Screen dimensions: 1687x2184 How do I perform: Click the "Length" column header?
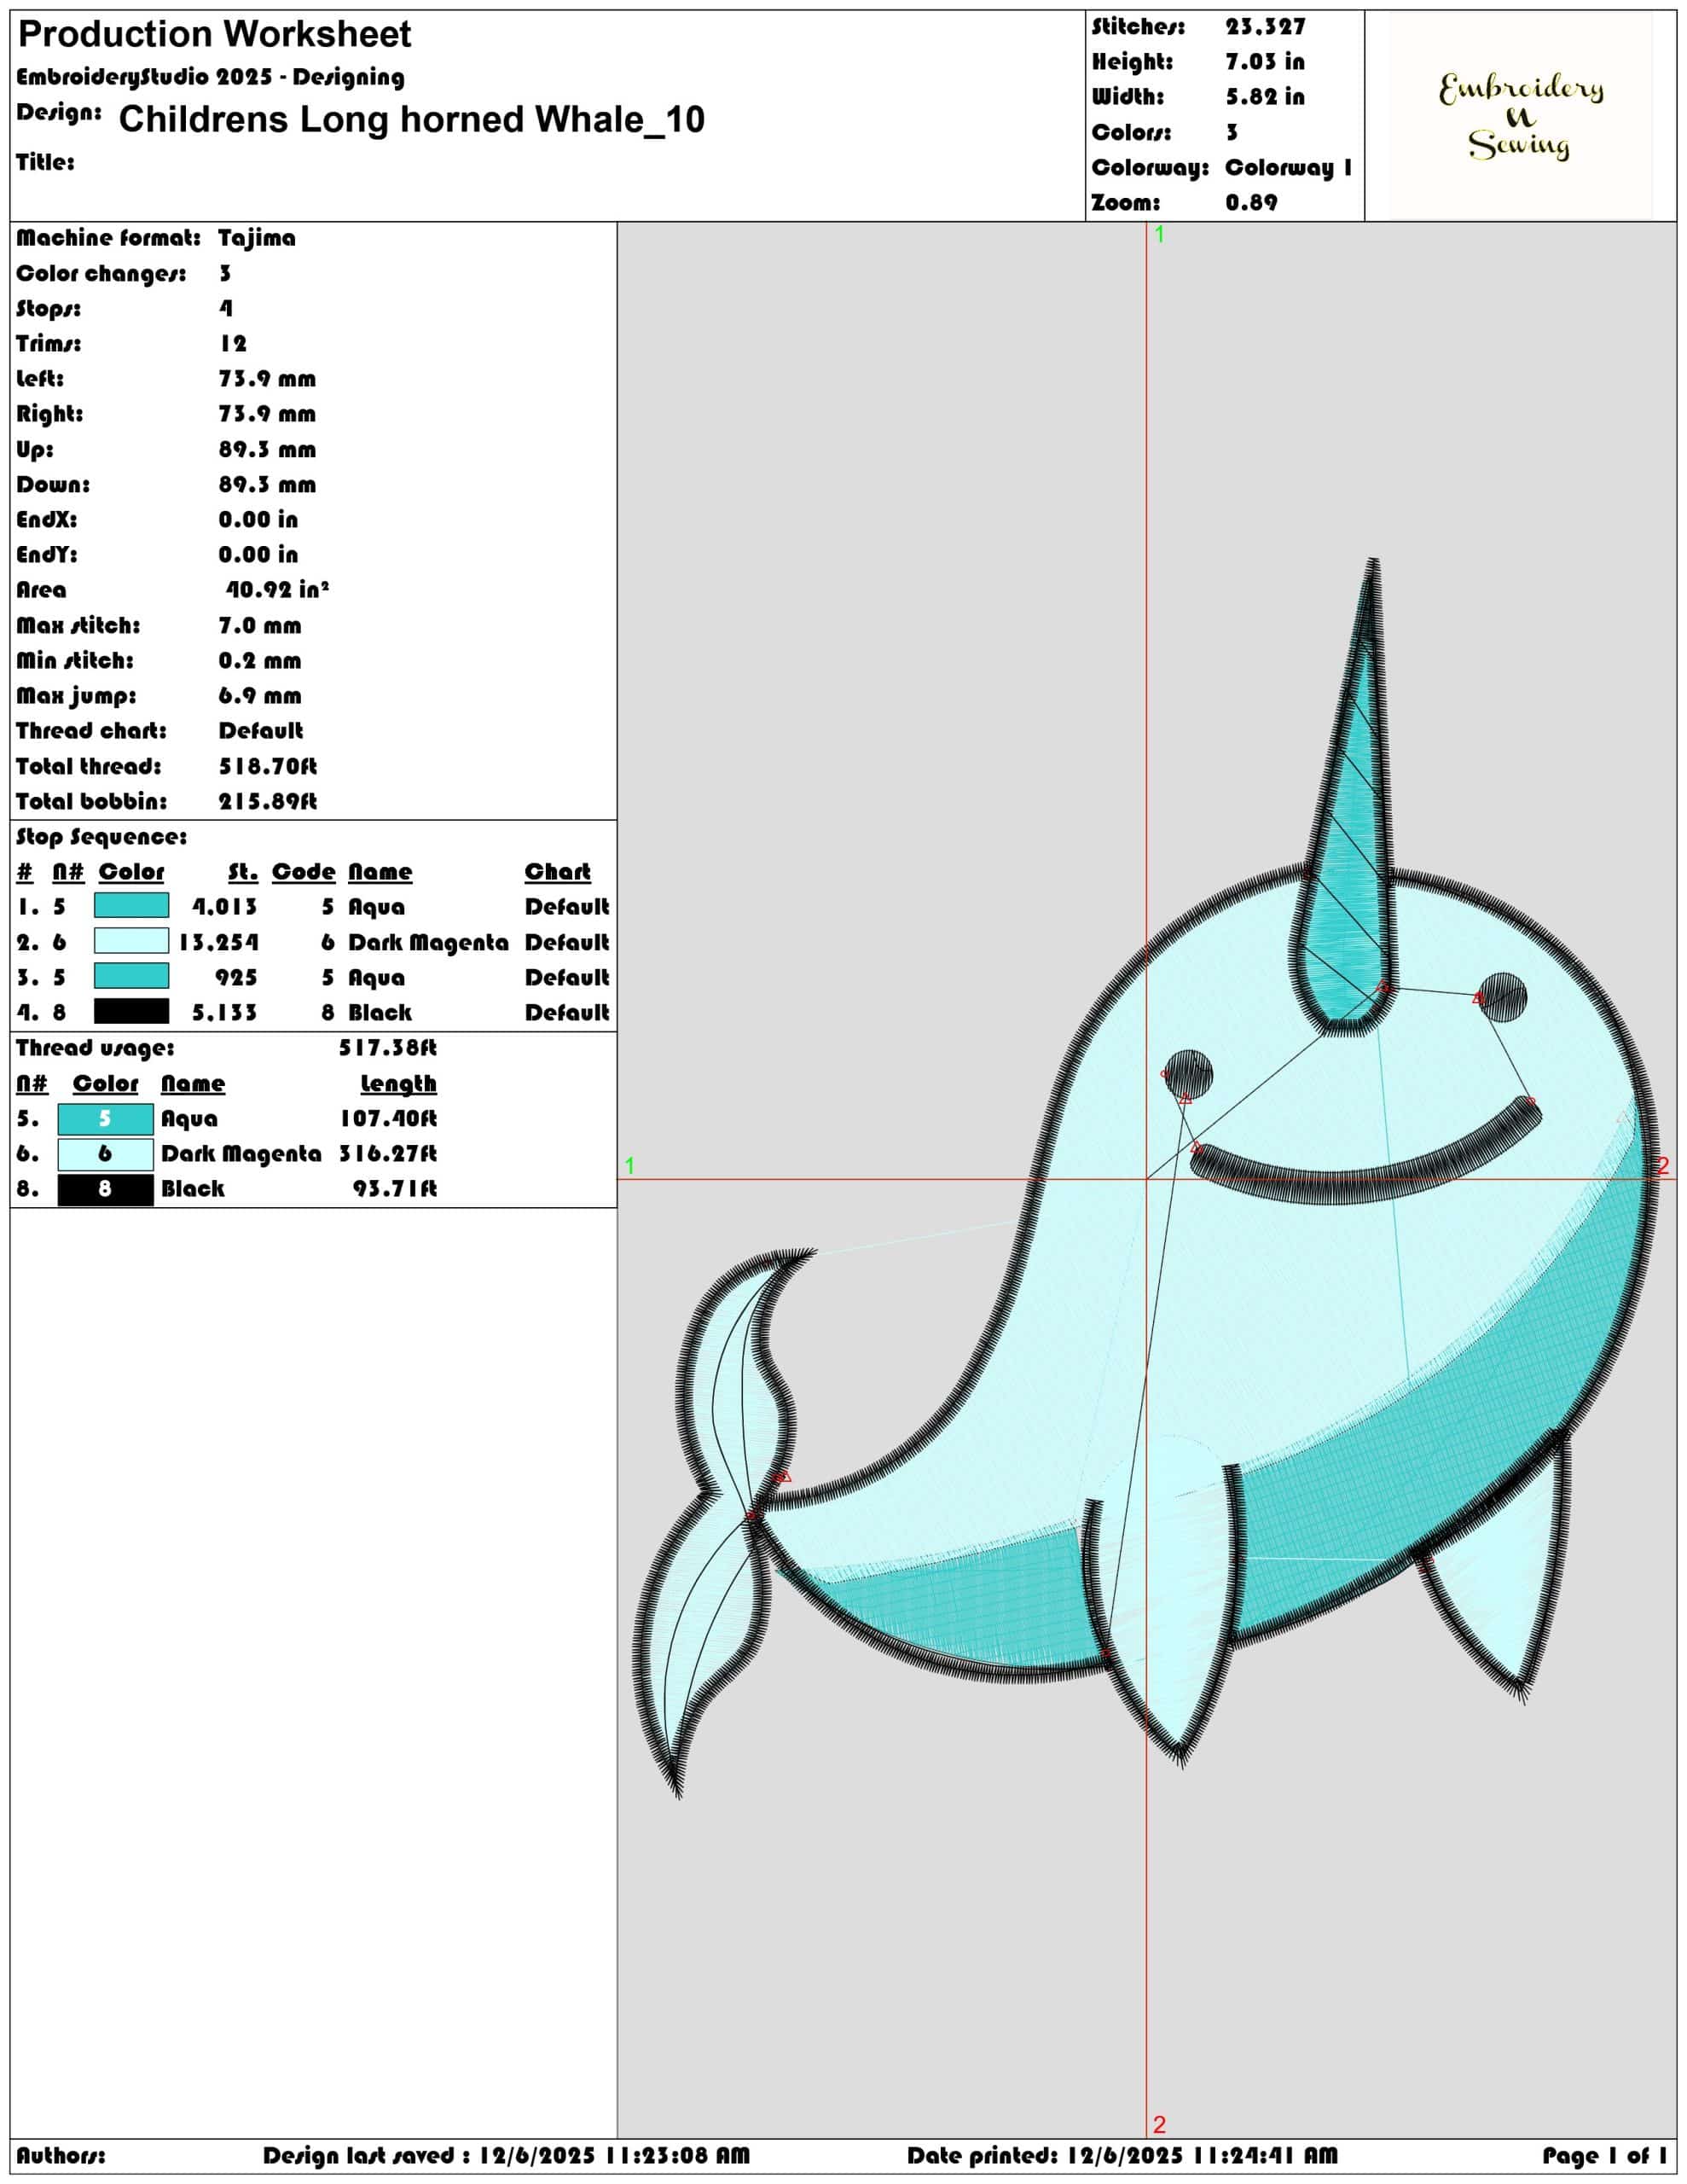point(399,1084)
